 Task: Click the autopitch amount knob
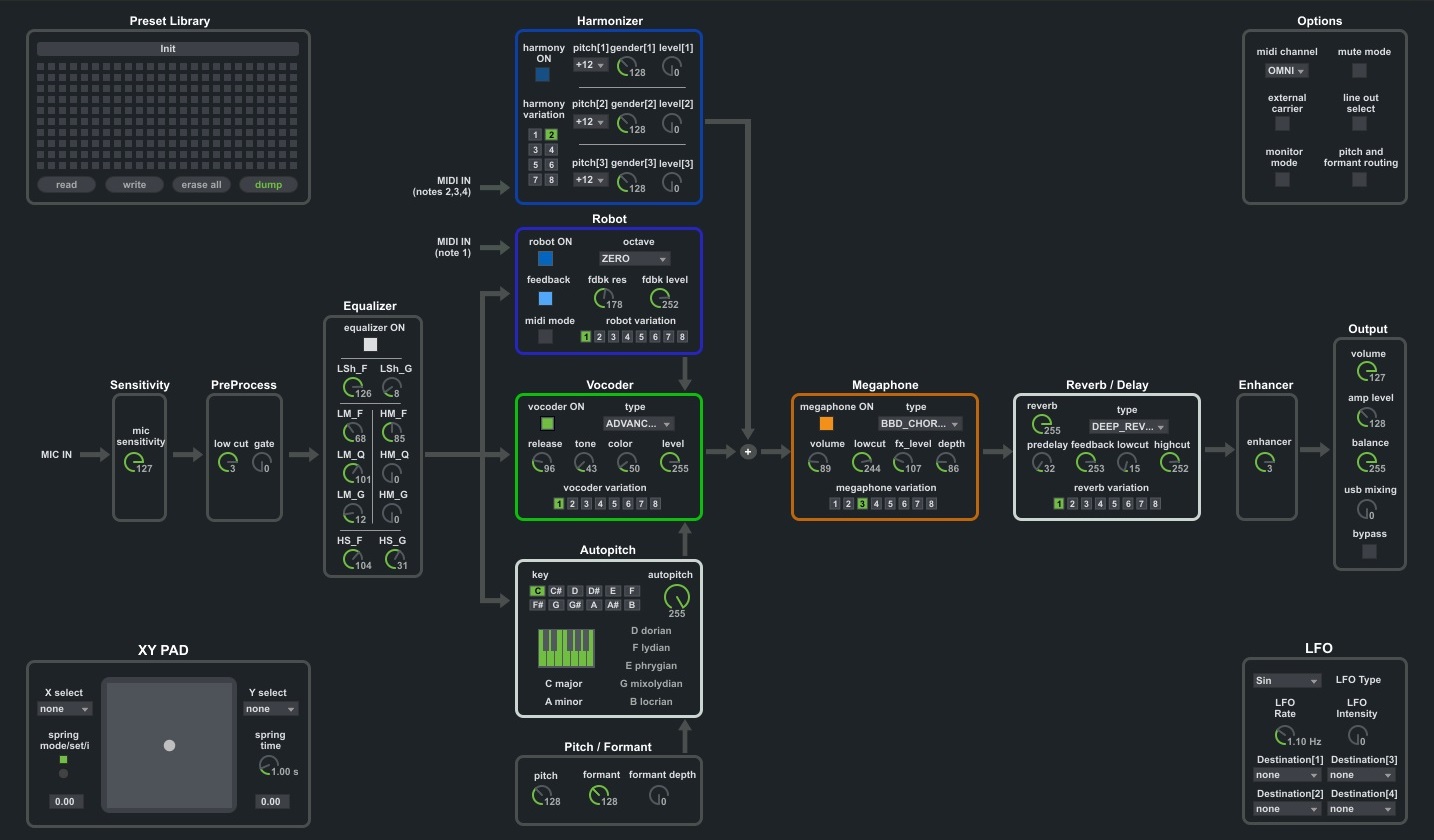point(676,597)
